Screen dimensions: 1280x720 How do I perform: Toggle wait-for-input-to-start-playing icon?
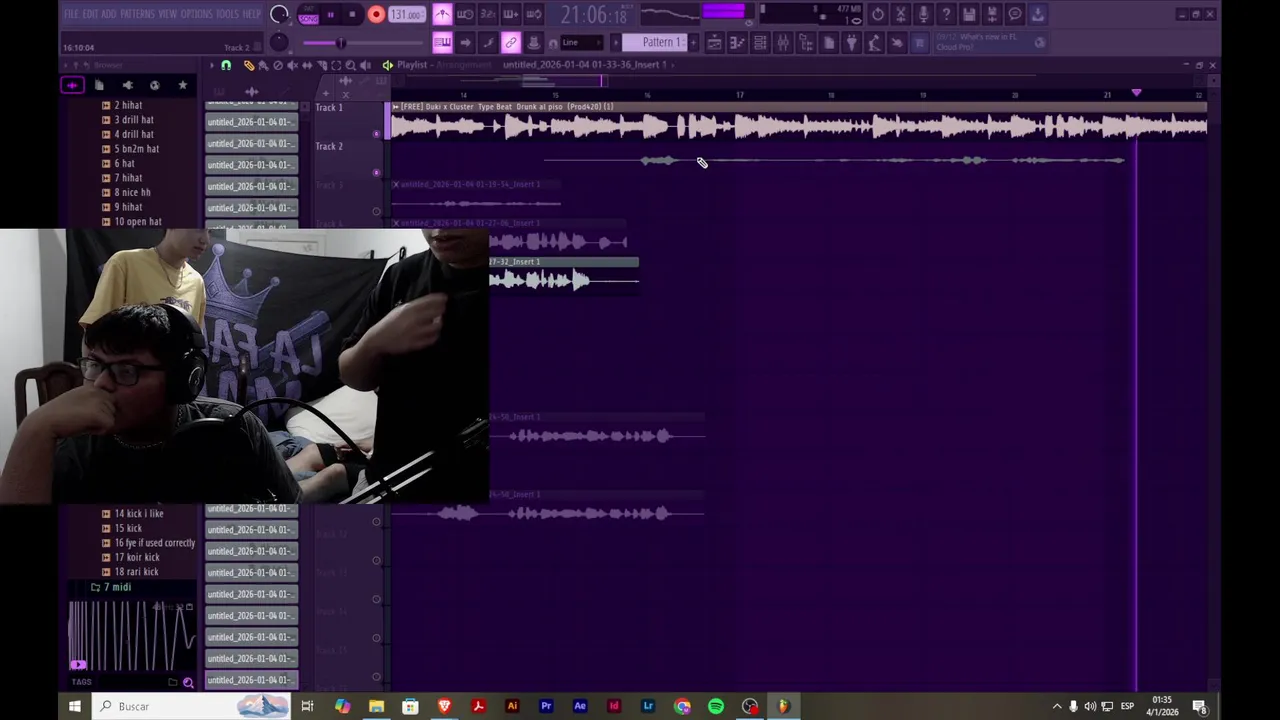point(465,14)
